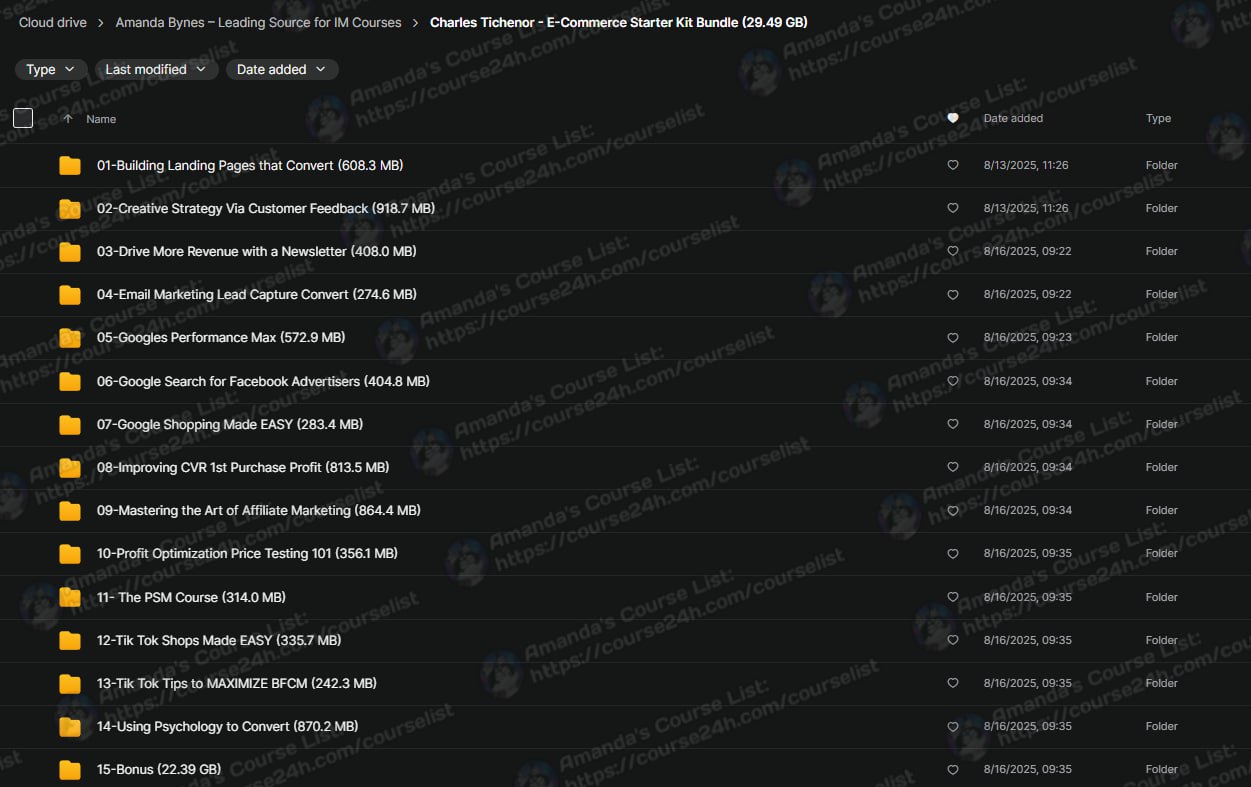The width and height of the screenshot is (1251, 787).
Task: Navigate to Amanda Bynes breadcrumb folder
Action: pos(258,22)
